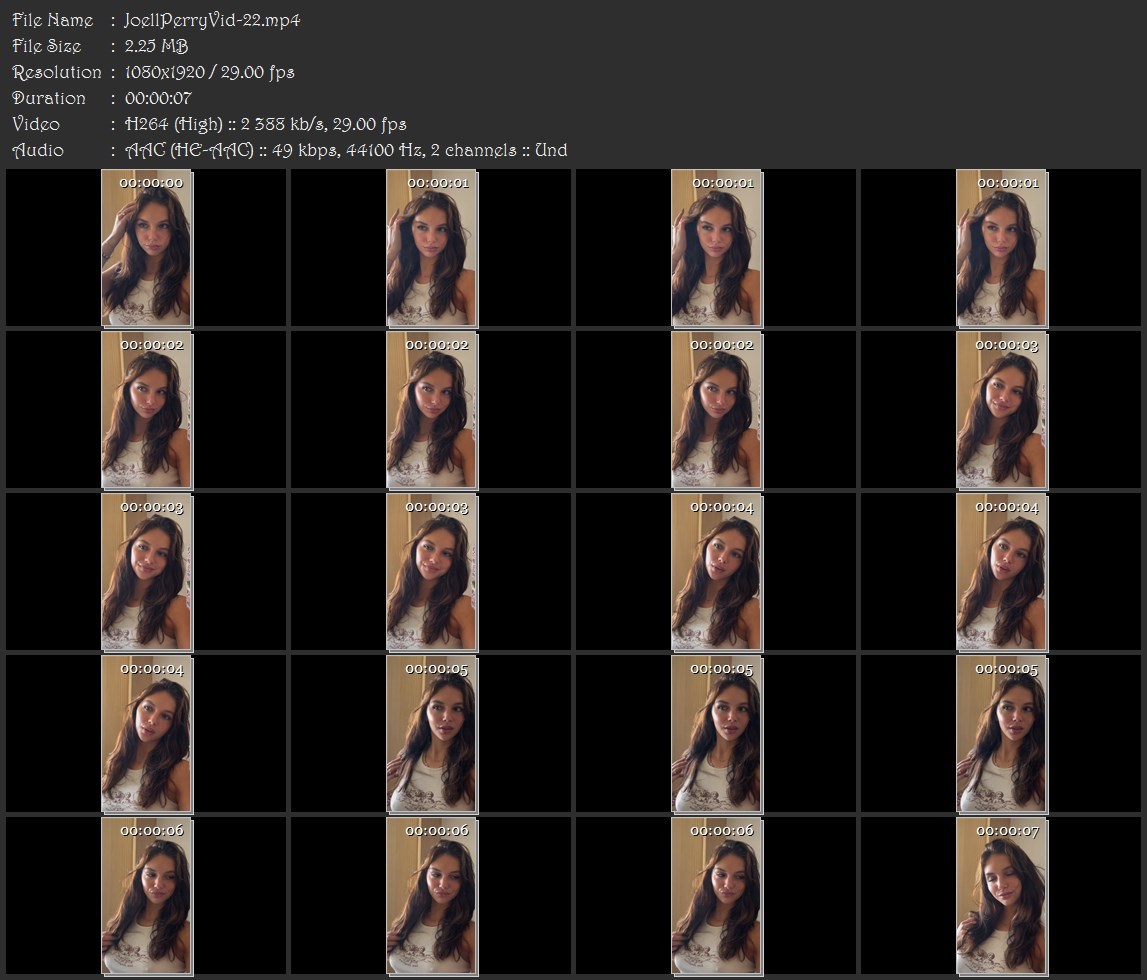
Task: Pick the third frame stamped 00:00:02
Action: click(717, 410)
